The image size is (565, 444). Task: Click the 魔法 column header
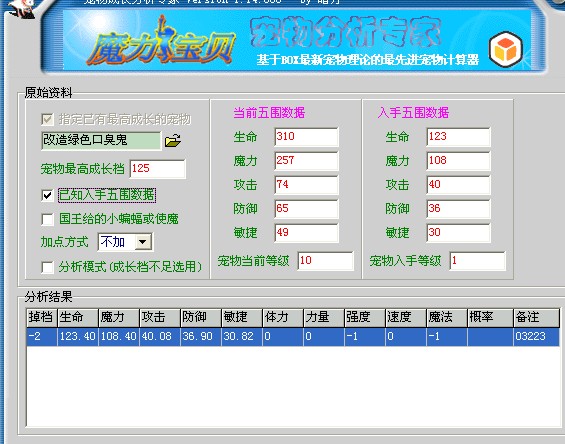447,318
